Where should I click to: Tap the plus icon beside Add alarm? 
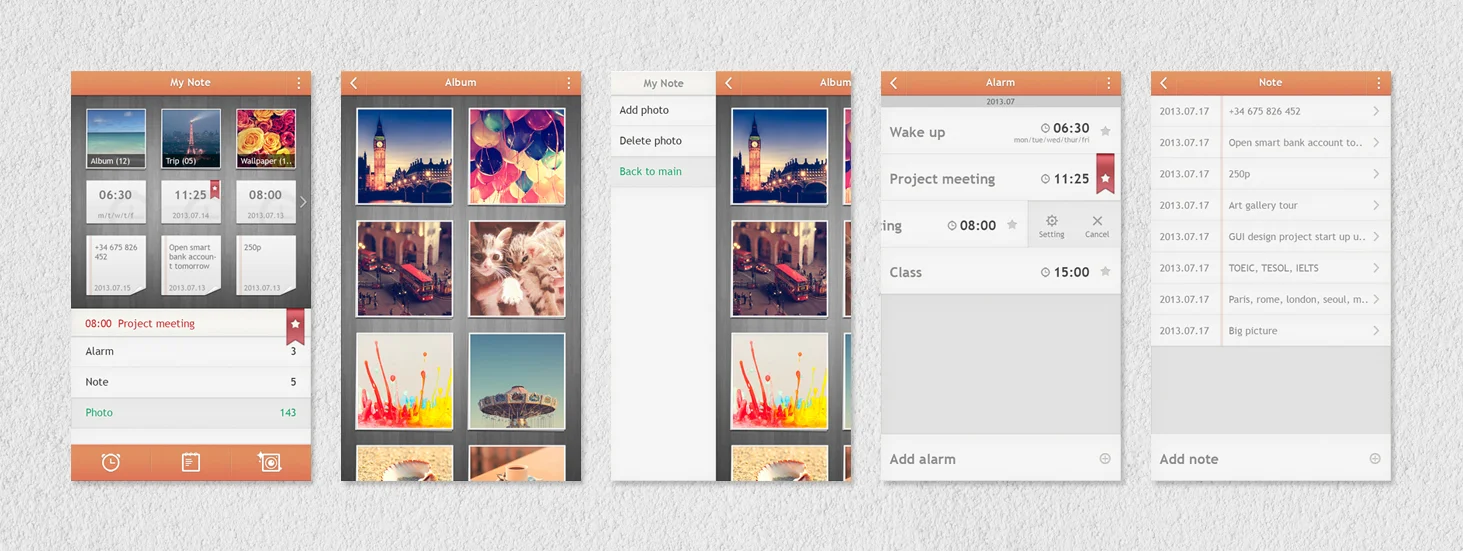coord(1105,459)
